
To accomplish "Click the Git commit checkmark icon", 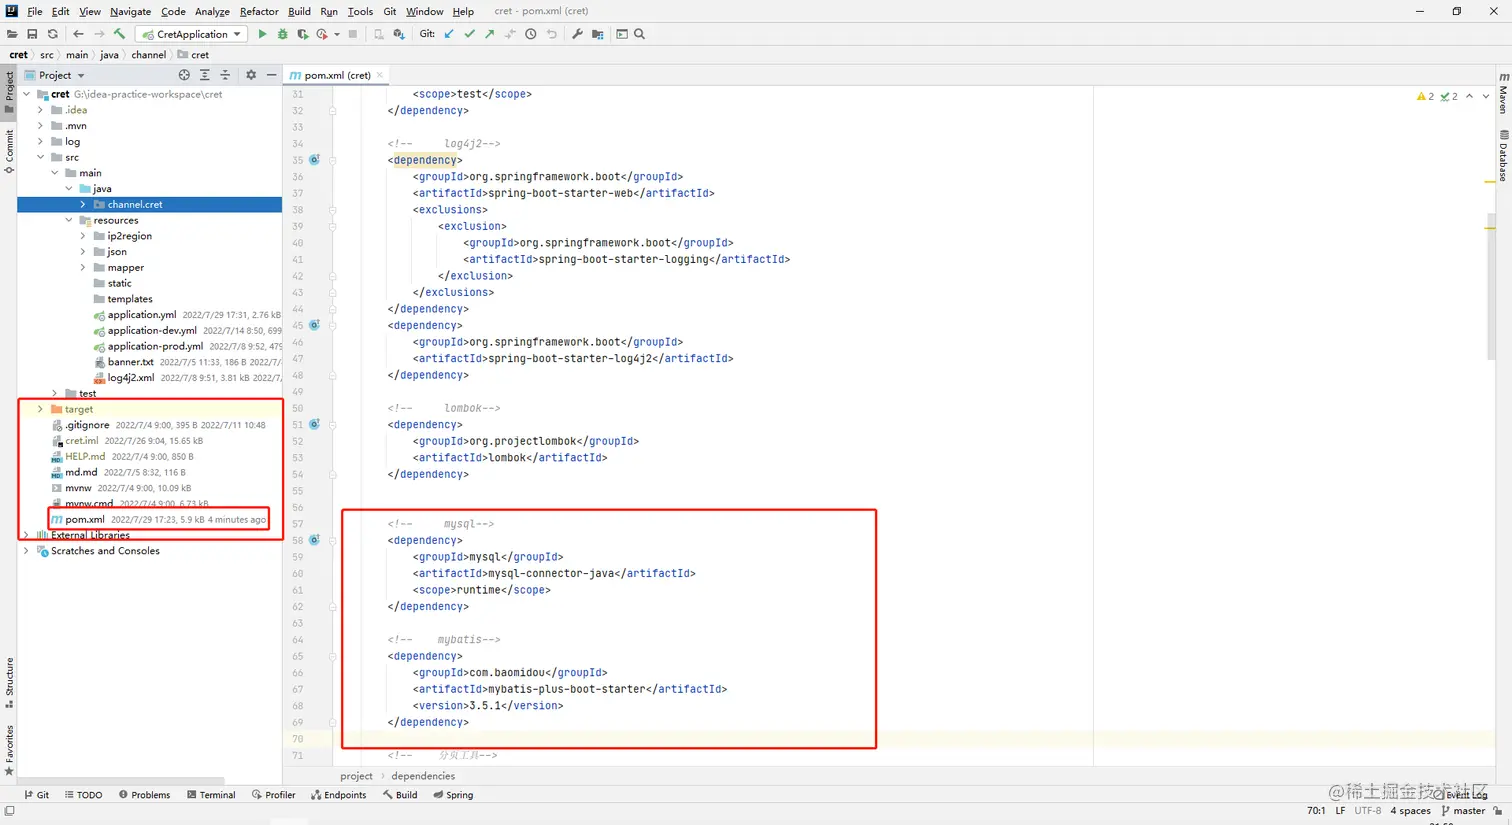I will click(x=469, y=34).
